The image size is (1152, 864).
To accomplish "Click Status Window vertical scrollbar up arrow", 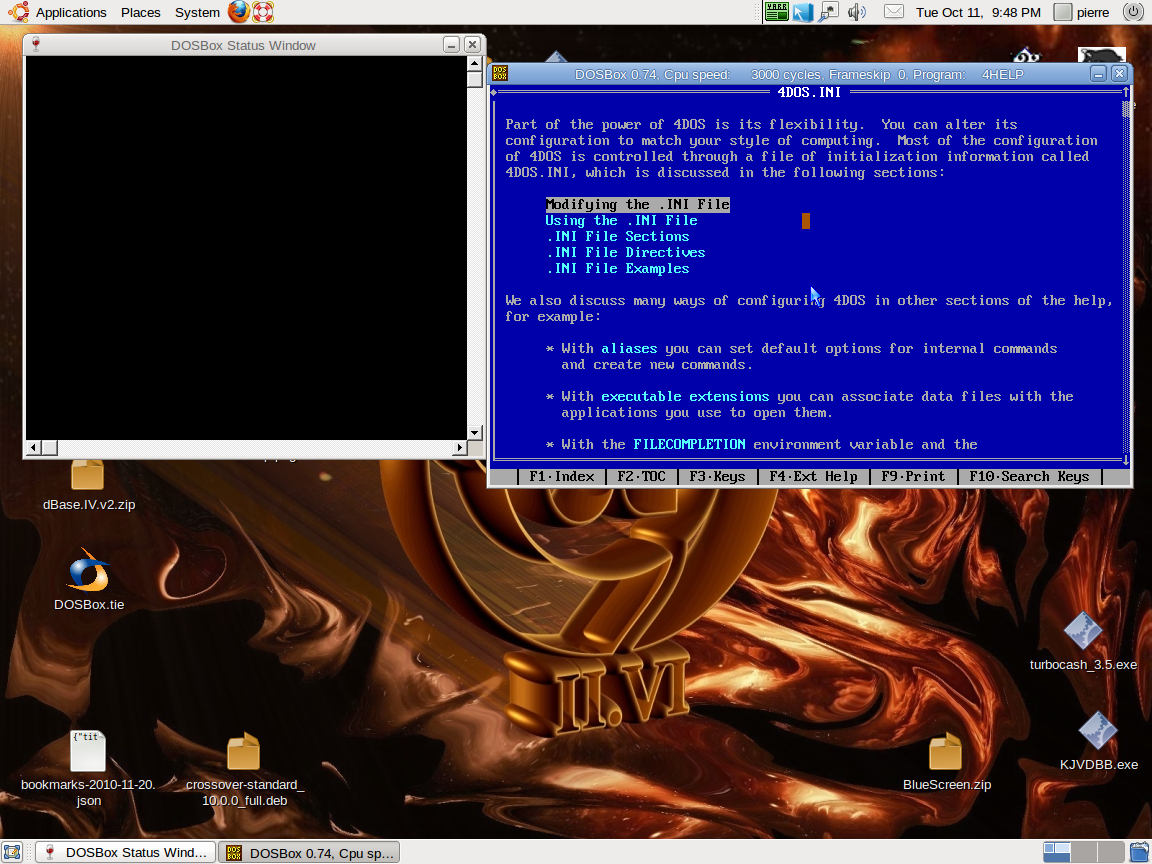I will [x=475, y=63].
